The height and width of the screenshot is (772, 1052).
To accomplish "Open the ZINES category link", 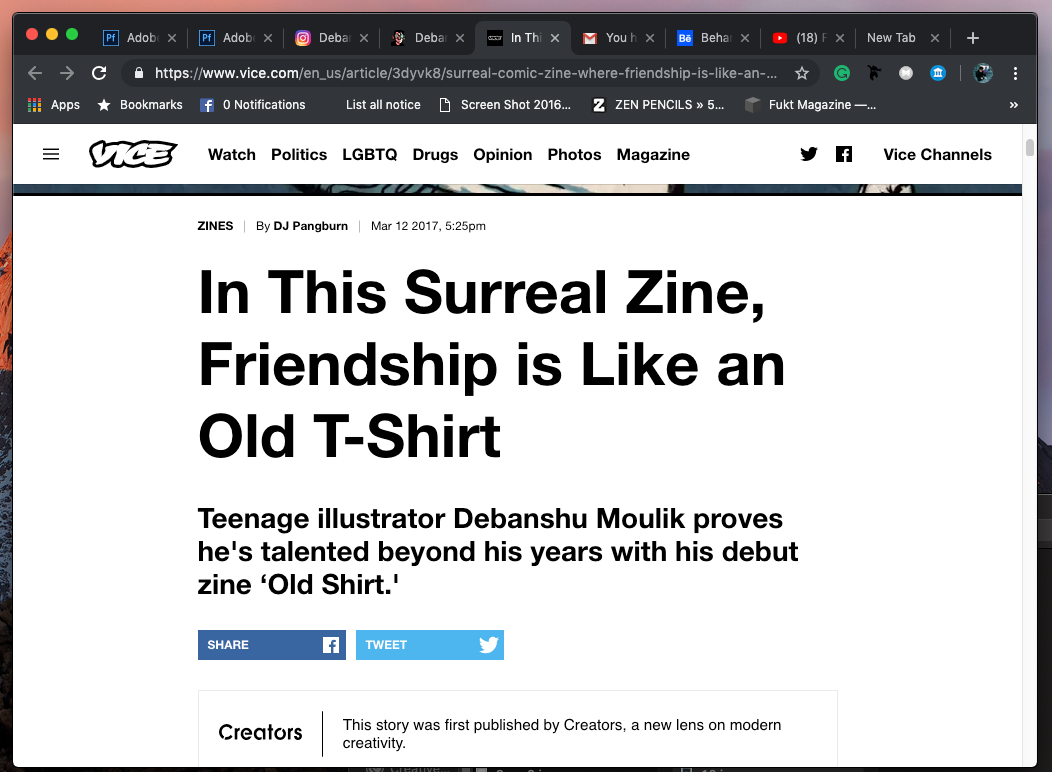I will (x=215, y=226).
